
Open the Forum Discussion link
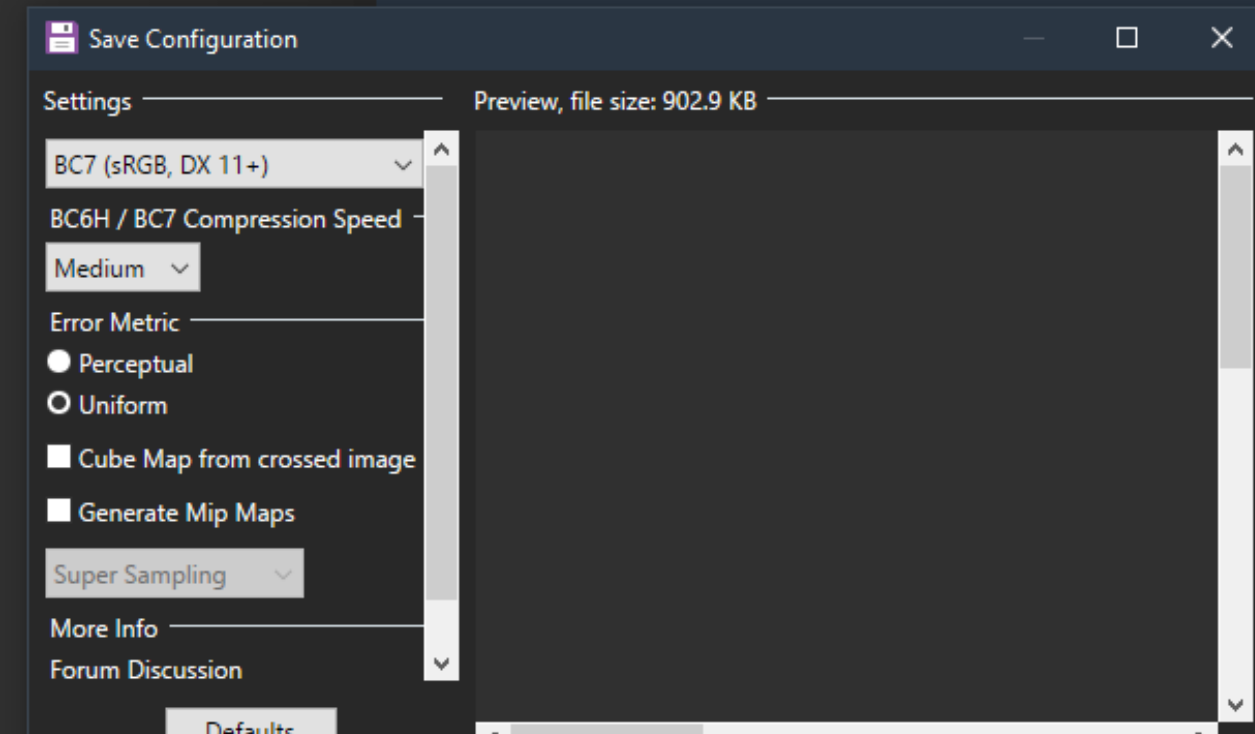tap(146, 670)
